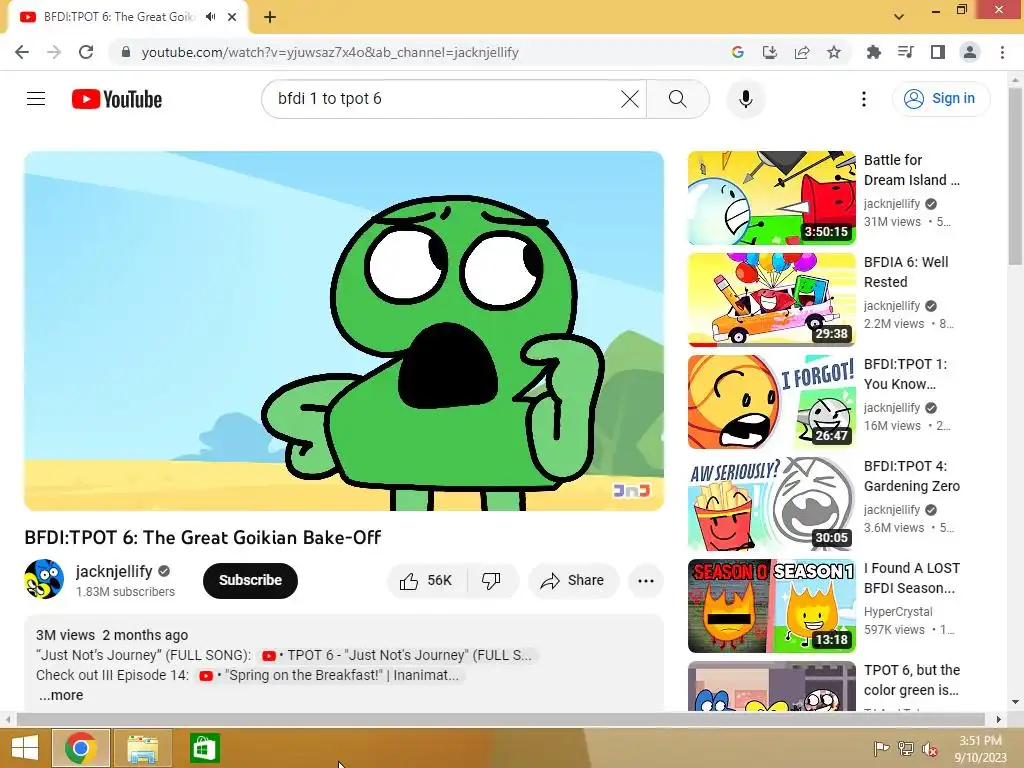Click HyperCrystal channel name
The width and height of the screenshot is (1024, 768).
click(x=898, y=612)
